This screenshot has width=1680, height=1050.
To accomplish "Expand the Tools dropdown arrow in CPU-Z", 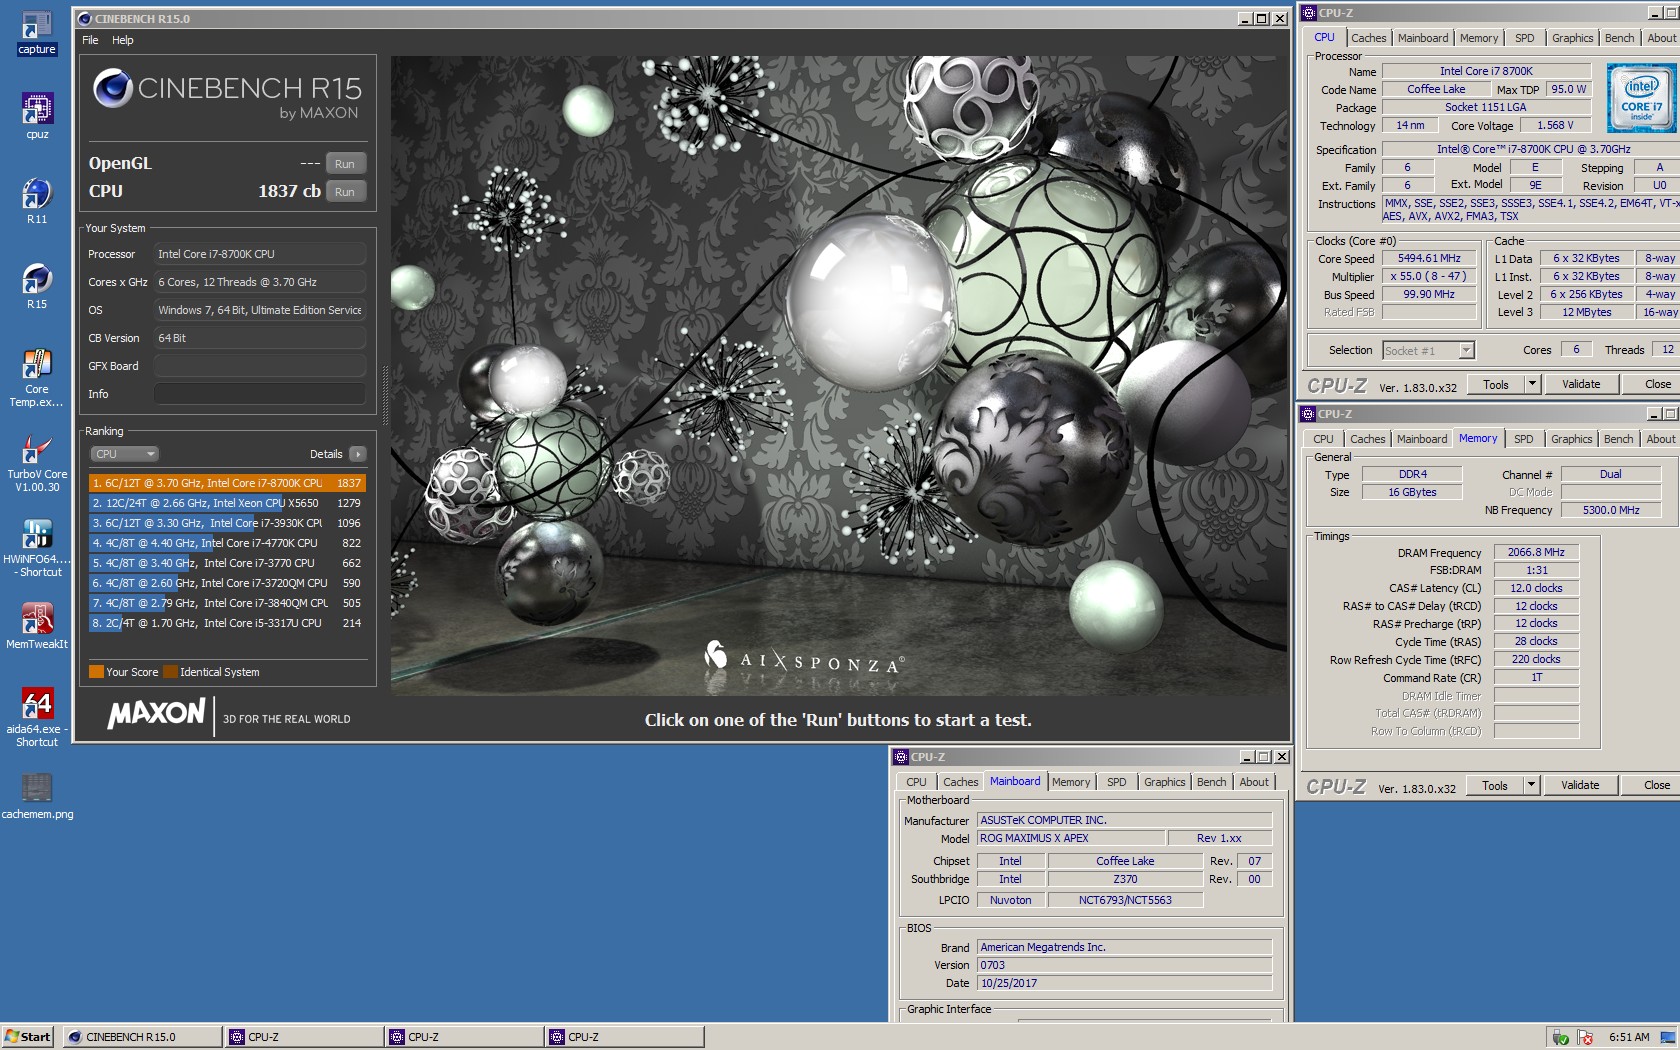I will (x=1531, y=384).
